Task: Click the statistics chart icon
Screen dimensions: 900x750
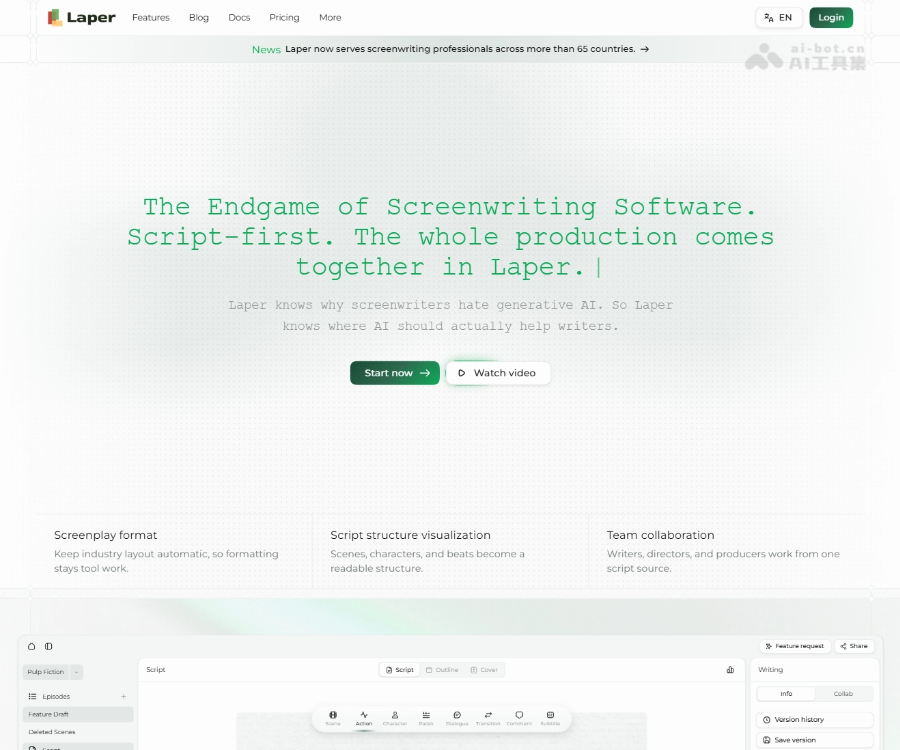Action: pos(730,670)
